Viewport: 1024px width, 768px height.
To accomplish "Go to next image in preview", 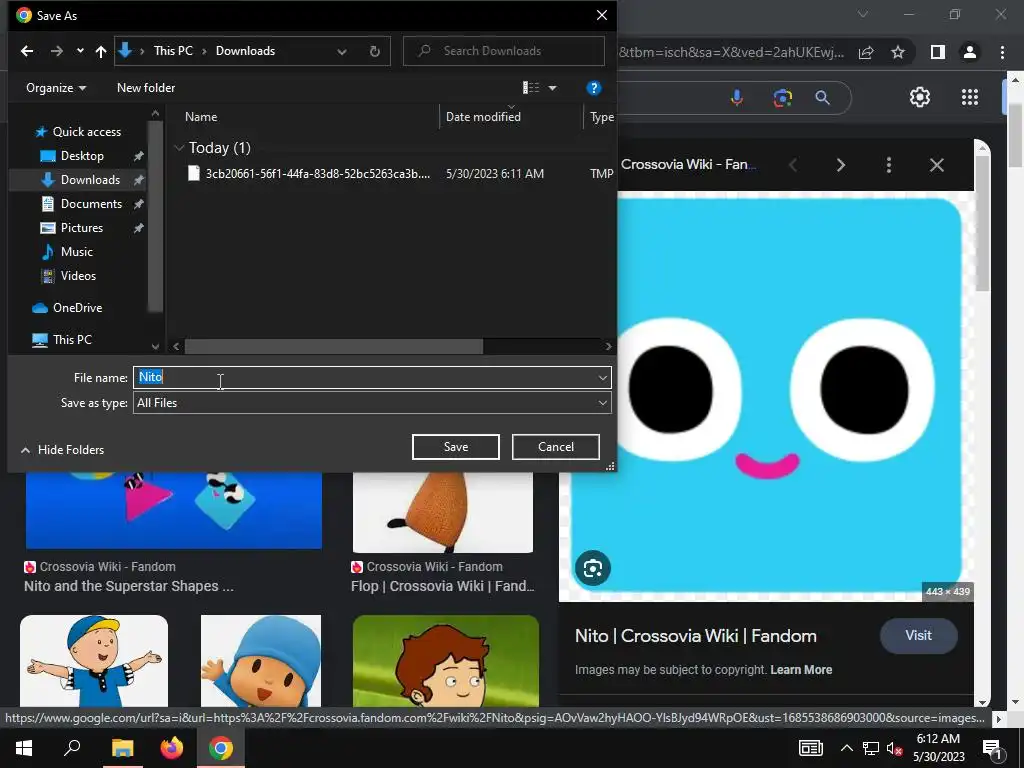I will [x=840, y=165].
